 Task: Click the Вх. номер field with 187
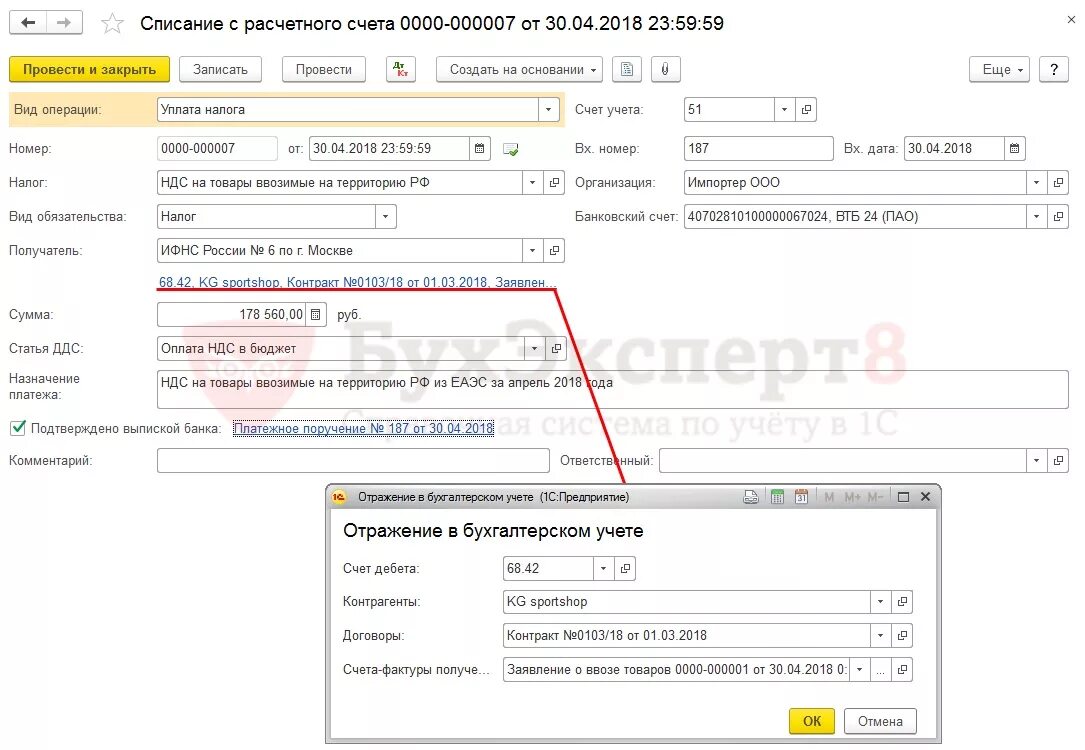coord(758,148)
